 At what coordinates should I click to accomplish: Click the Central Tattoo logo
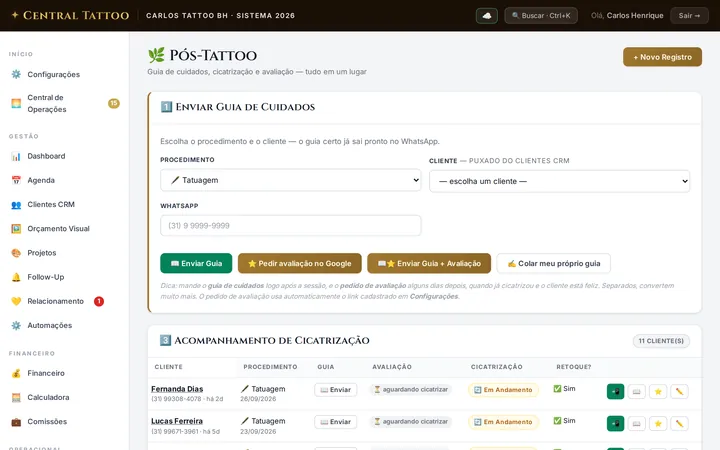(70, 16)
